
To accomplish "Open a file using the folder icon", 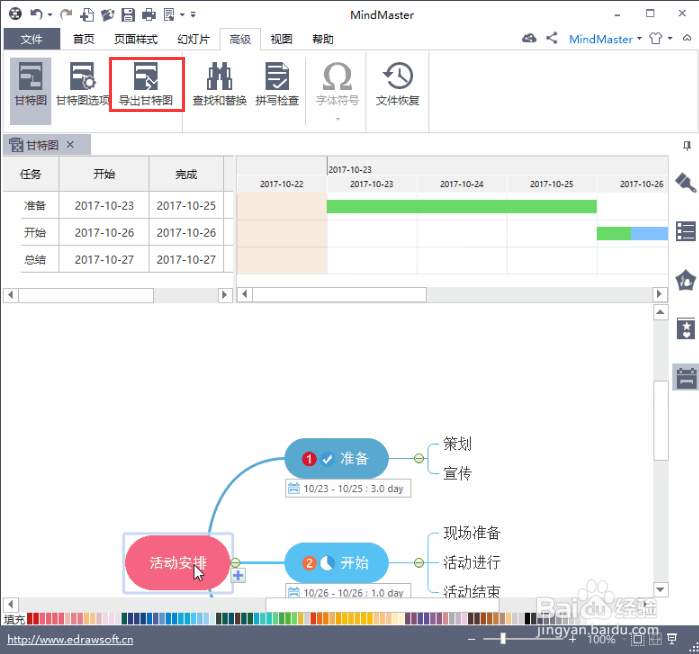I will click(107, 15).
